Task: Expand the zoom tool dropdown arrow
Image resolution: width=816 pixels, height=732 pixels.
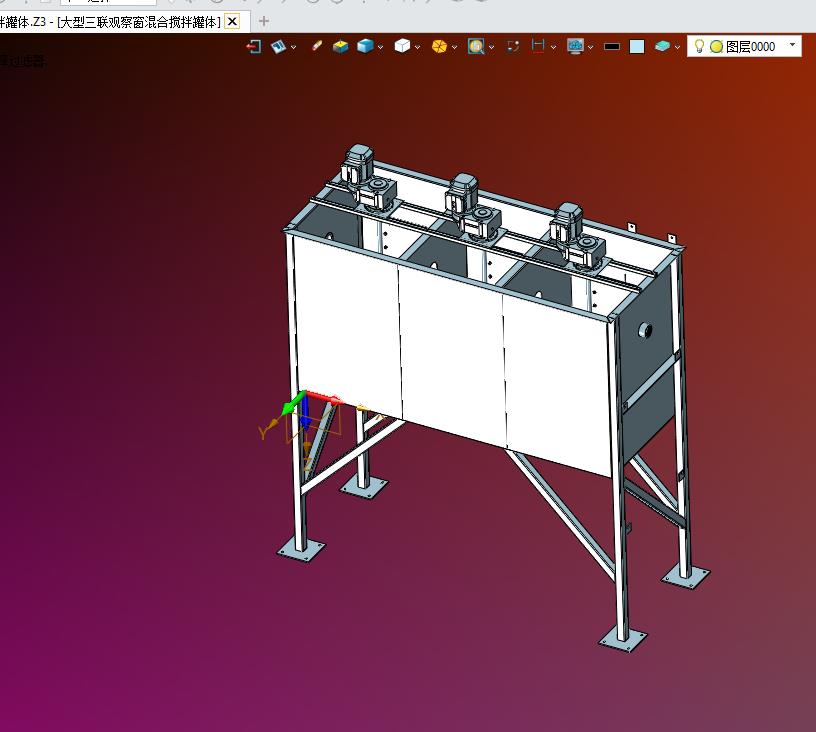Action: coord(491,47)
